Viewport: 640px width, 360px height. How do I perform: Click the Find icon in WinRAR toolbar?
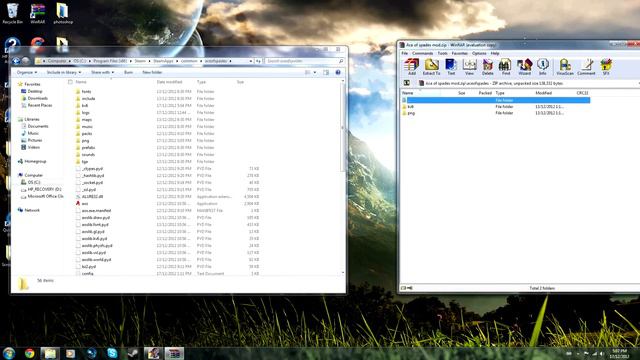coord(505,67)
